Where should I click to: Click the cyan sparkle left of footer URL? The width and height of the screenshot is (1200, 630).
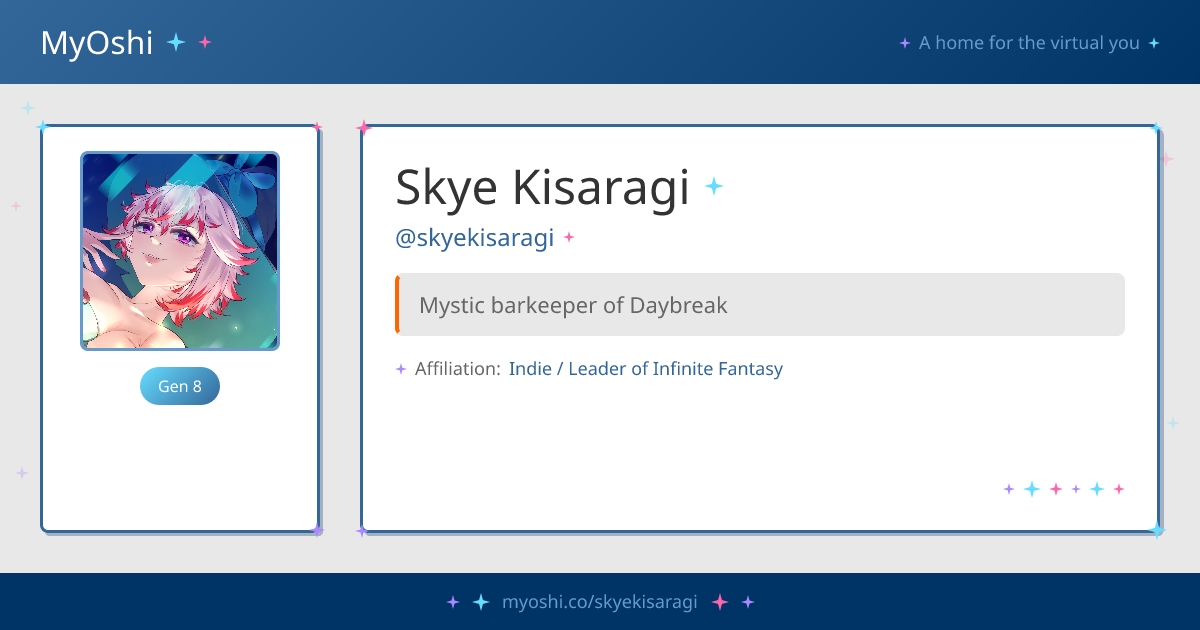480,602
